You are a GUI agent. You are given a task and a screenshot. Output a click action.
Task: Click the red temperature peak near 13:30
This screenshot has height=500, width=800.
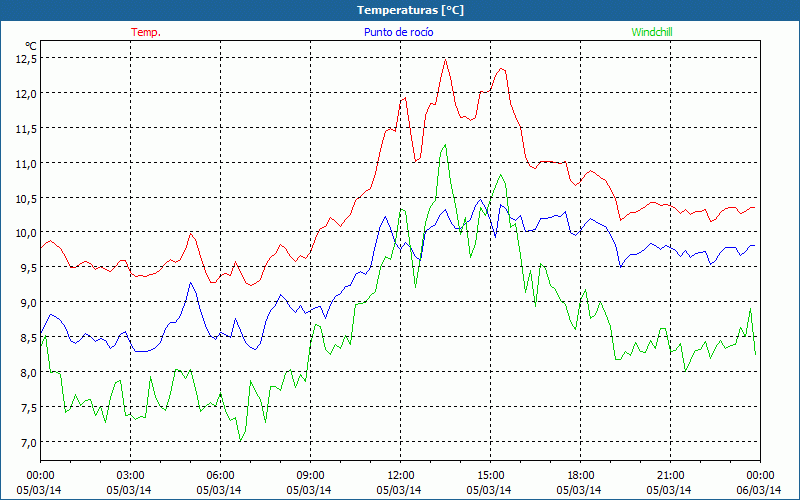[445, 60]
